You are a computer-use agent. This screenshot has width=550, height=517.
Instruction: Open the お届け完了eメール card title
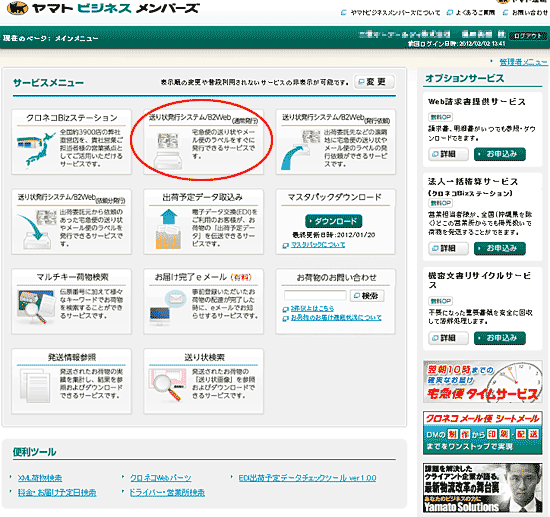click(203, 277)
